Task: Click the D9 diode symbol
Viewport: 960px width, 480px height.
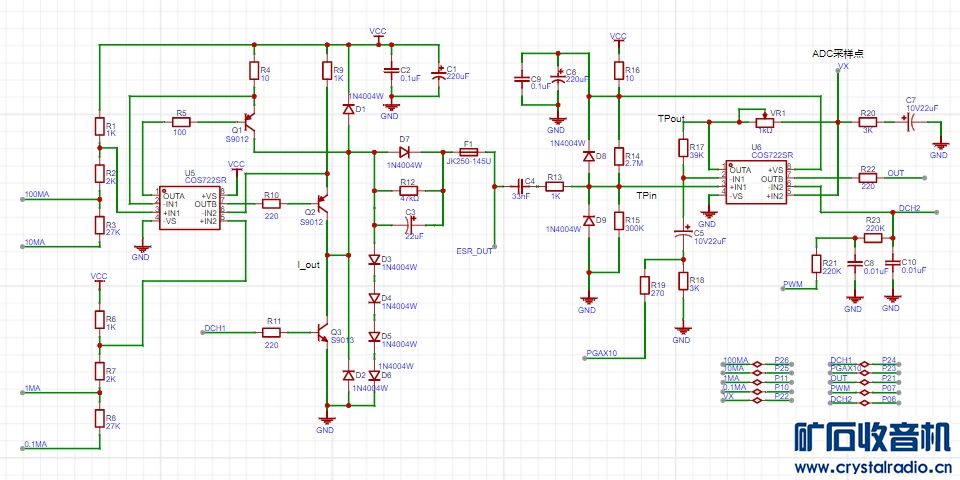Action: 588,220
